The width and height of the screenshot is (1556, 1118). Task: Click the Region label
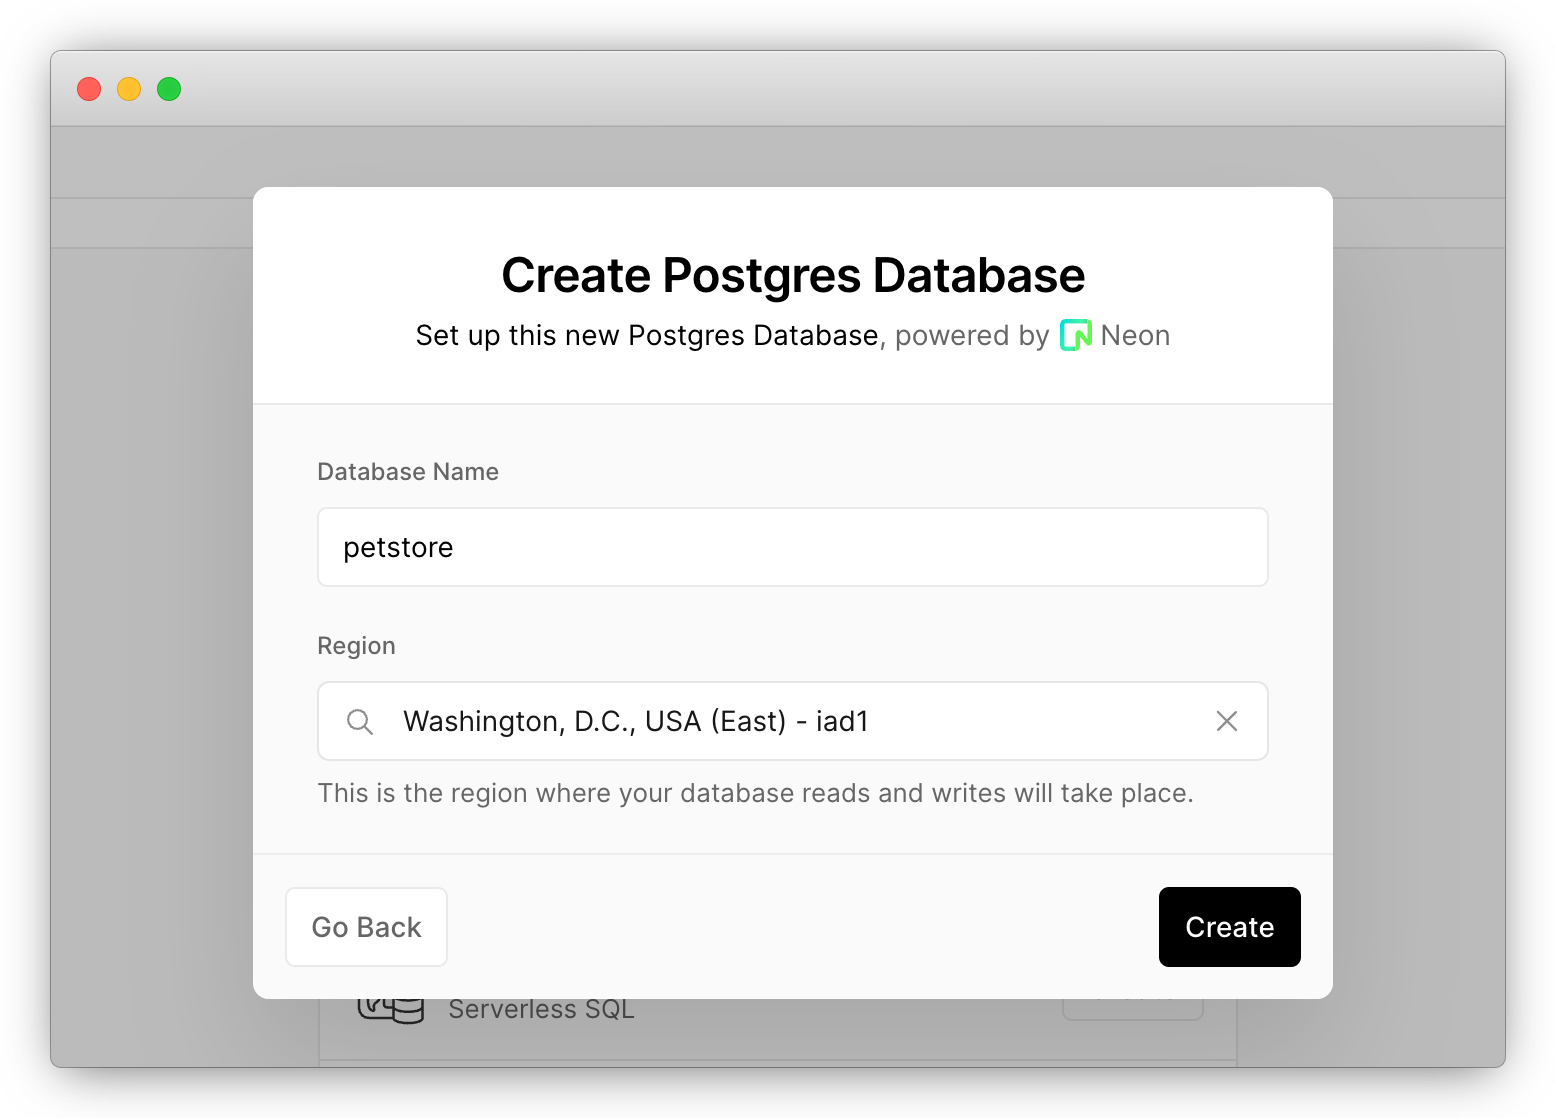coord(356,646)
